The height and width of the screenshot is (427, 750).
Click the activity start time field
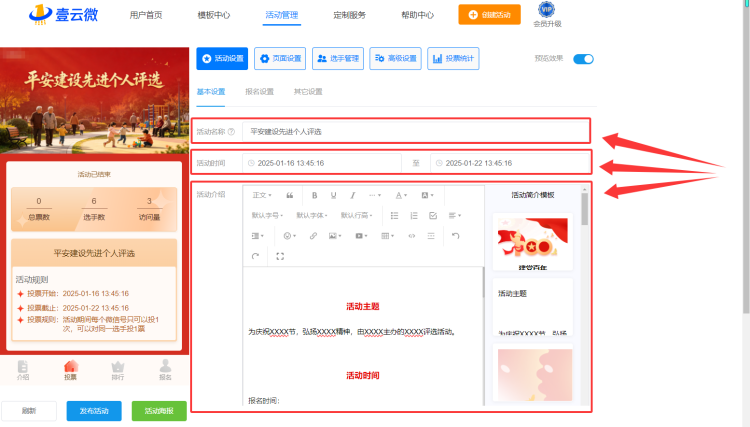(322, 163)
